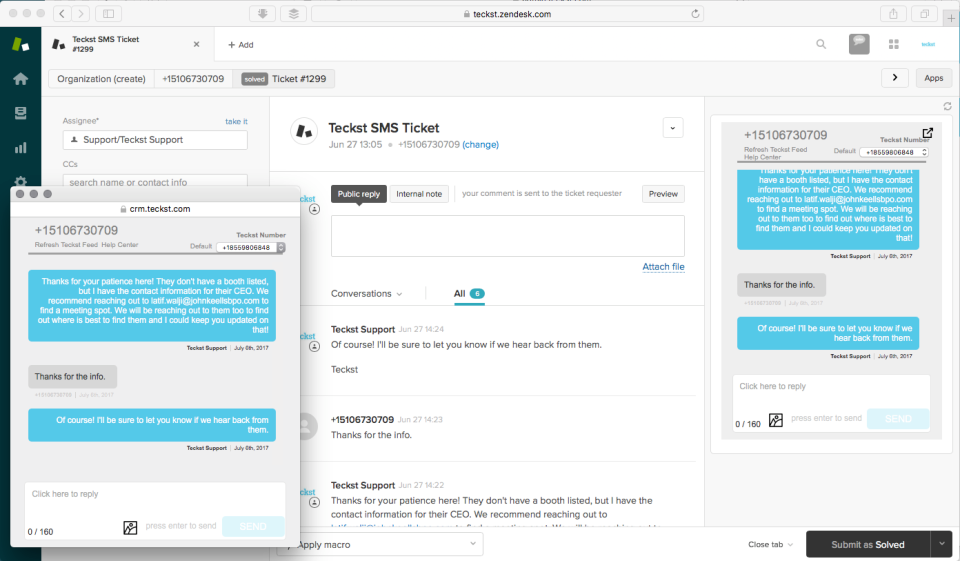Click SEND button in crm.teckst.com window
This screenshot has height=561, width=960.
click(x=253, y=526)
